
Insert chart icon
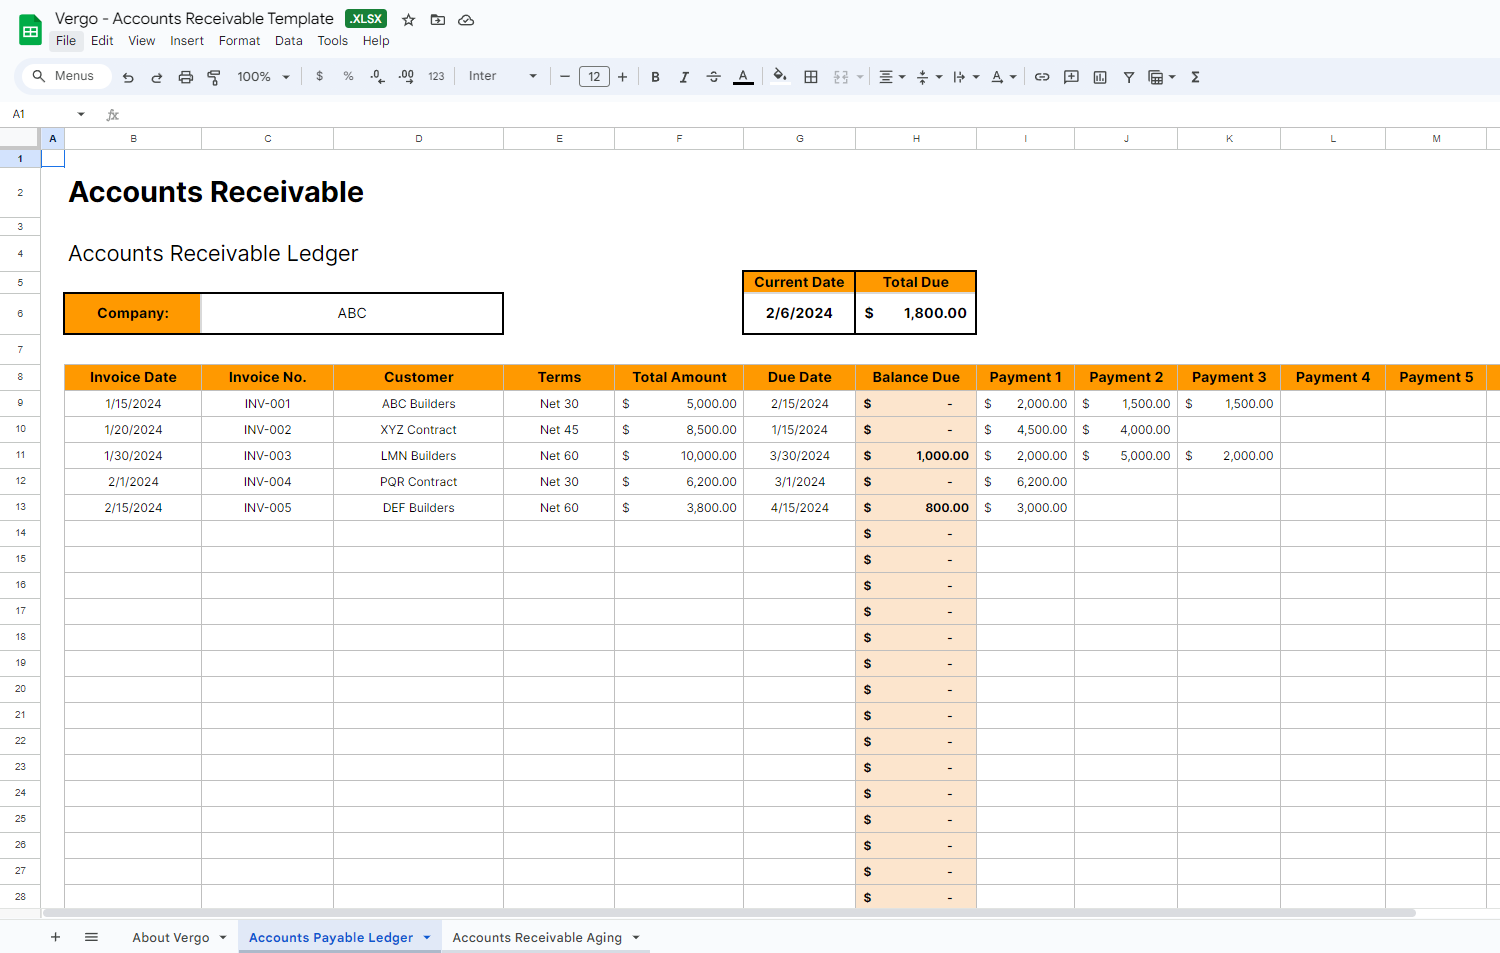[1100, 77]
